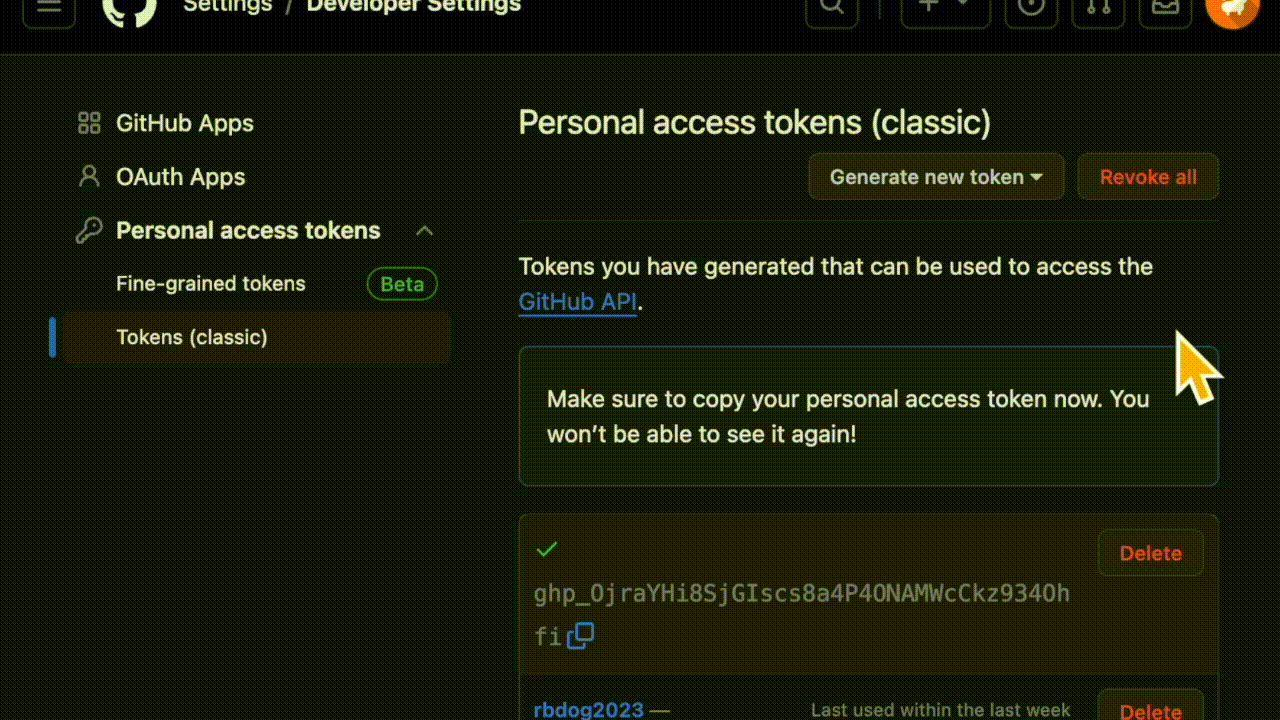Copy the new token to clipboard
Viewport: 1280px width, 720px height.
click(x=581, y=635)
